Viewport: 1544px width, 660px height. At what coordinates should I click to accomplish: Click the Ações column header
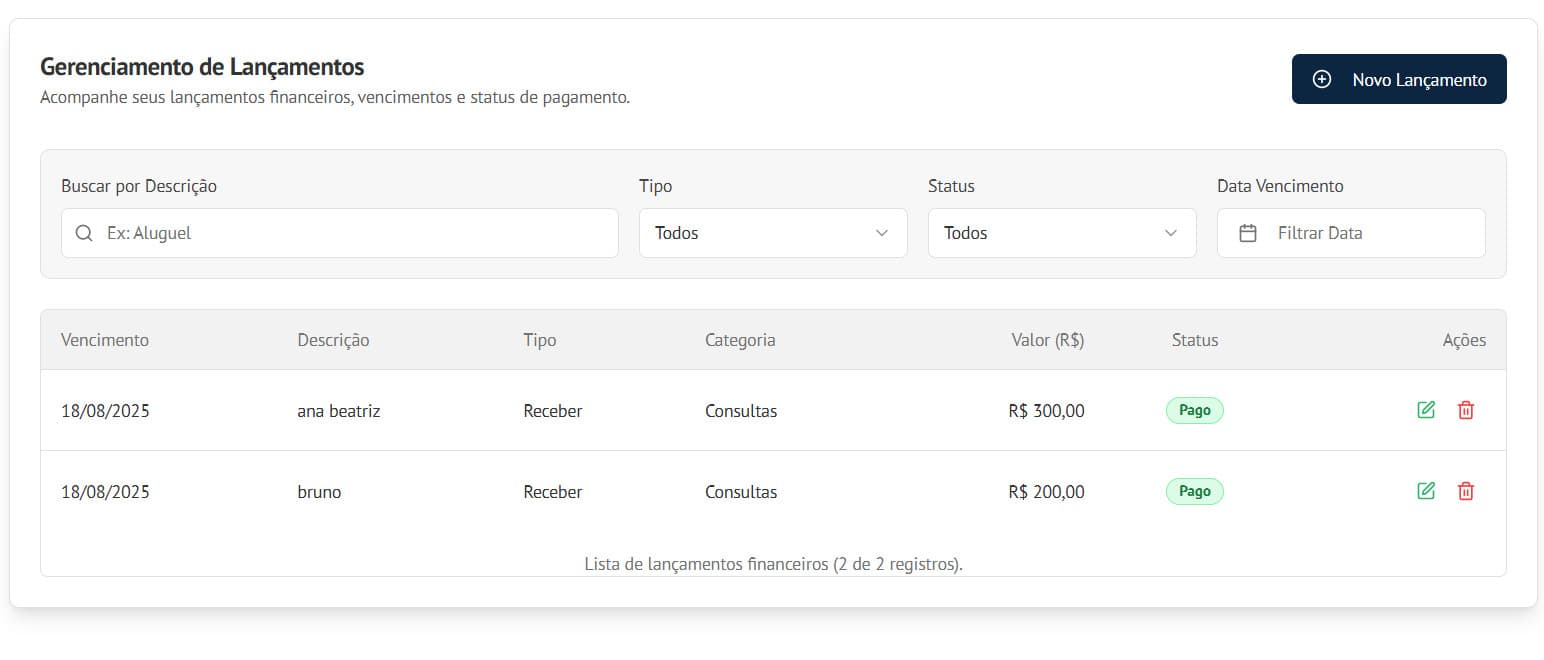1464,340
